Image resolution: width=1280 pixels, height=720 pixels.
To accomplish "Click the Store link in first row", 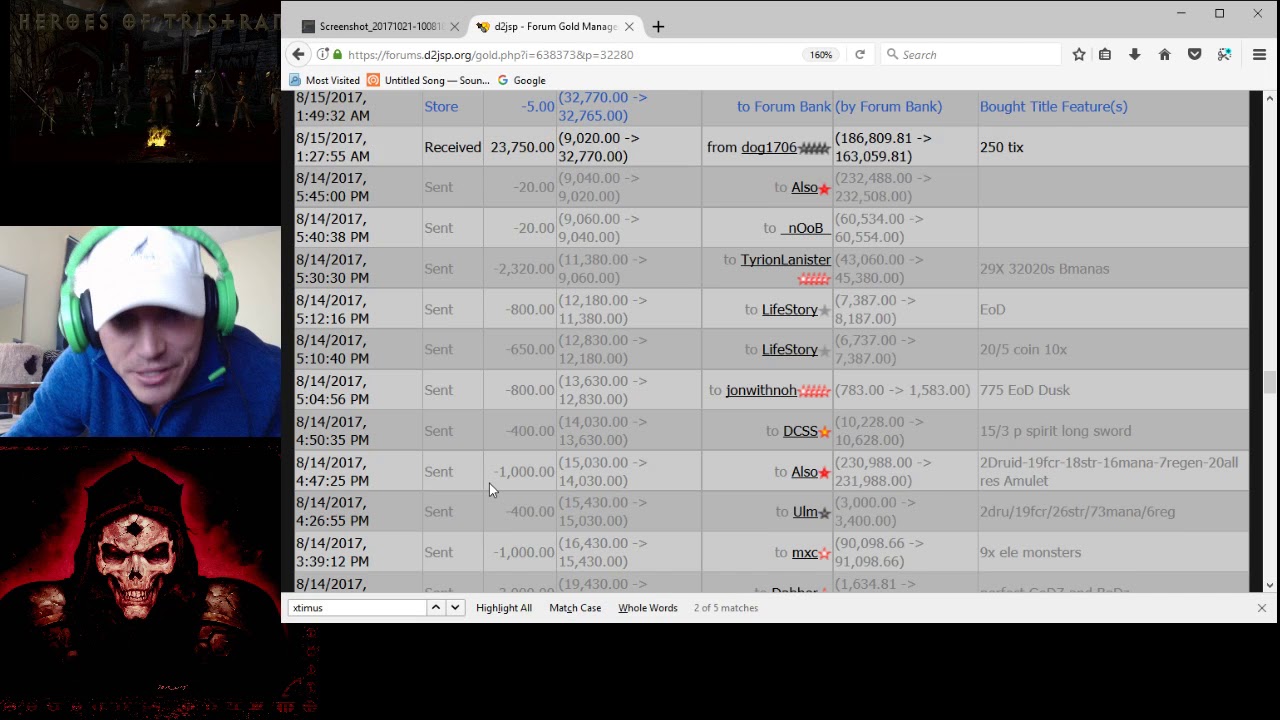I will coord(441,106).
